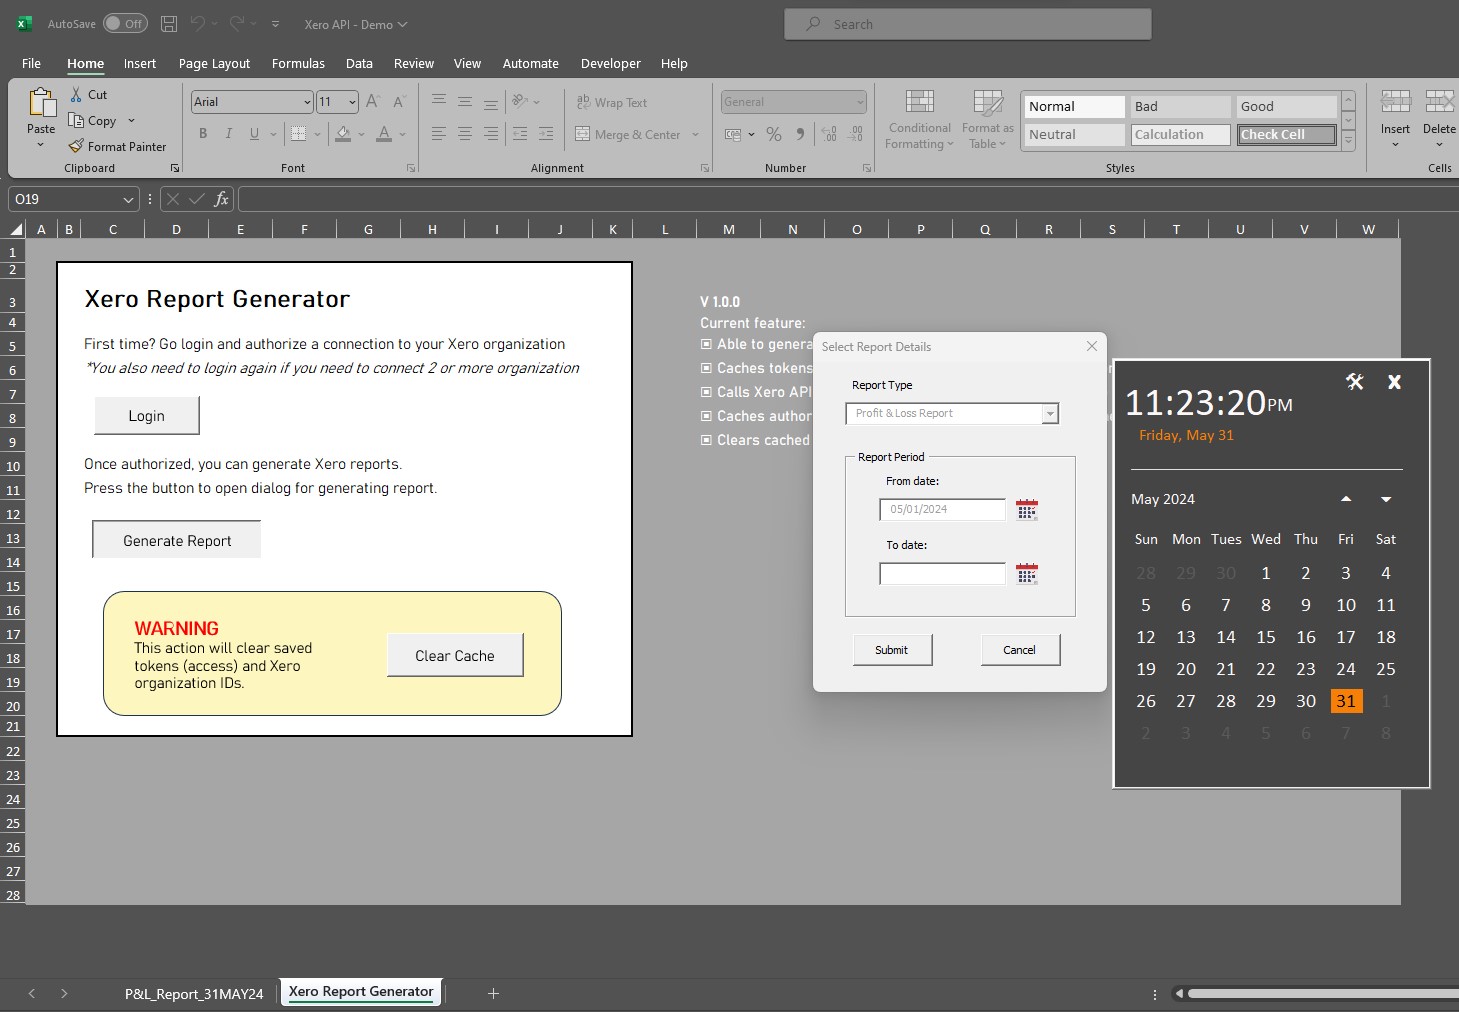Click the Search box in title bar
Viewport: 1459px width, 1012px height.
(968, 24)
